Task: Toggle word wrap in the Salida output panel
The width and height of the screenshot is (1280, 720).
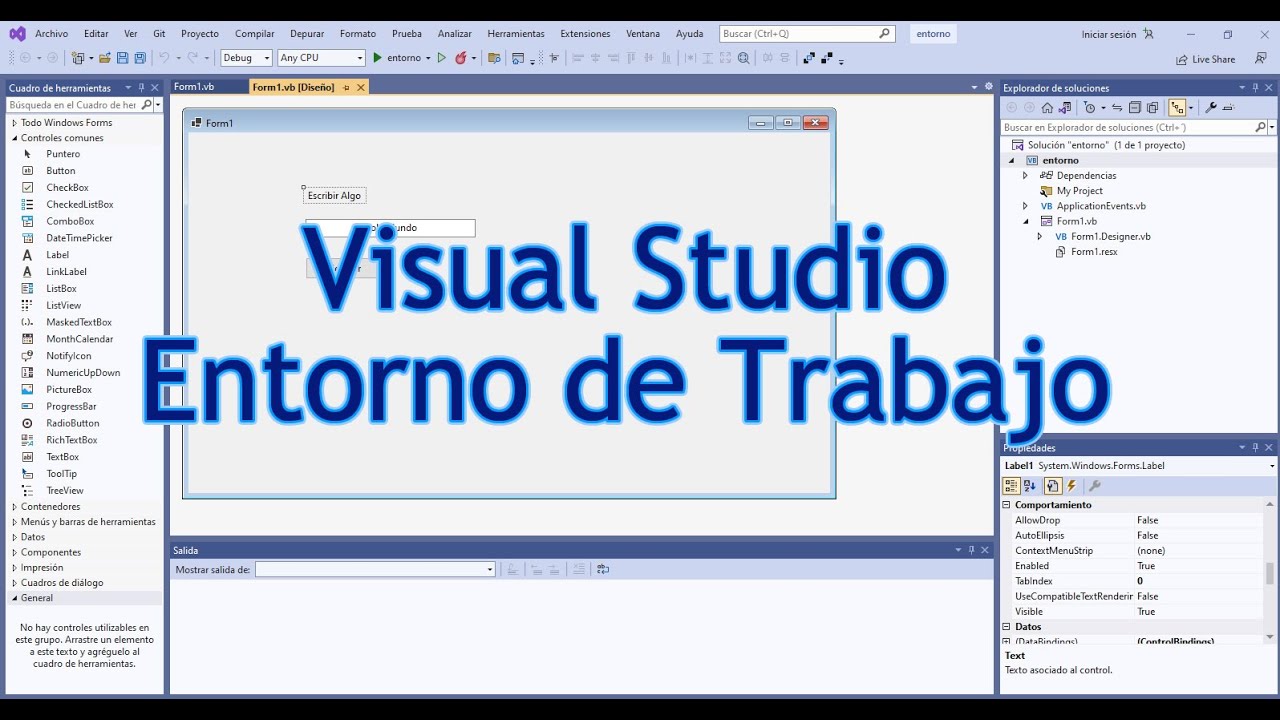Action: 603,569
